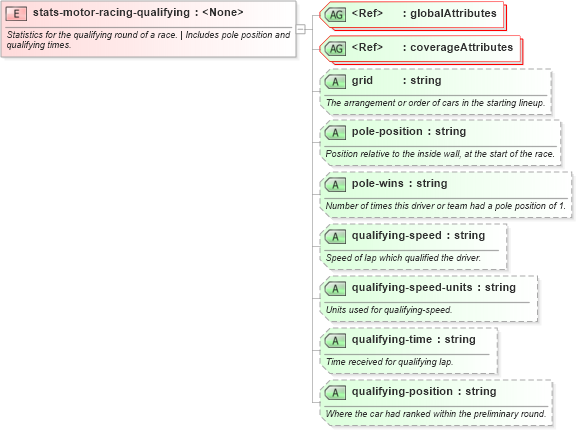The height and width of the screenshot is (430, 576).
Task: Select the 'qualifying-position : string' attribute name
Action: pos(424,392)
